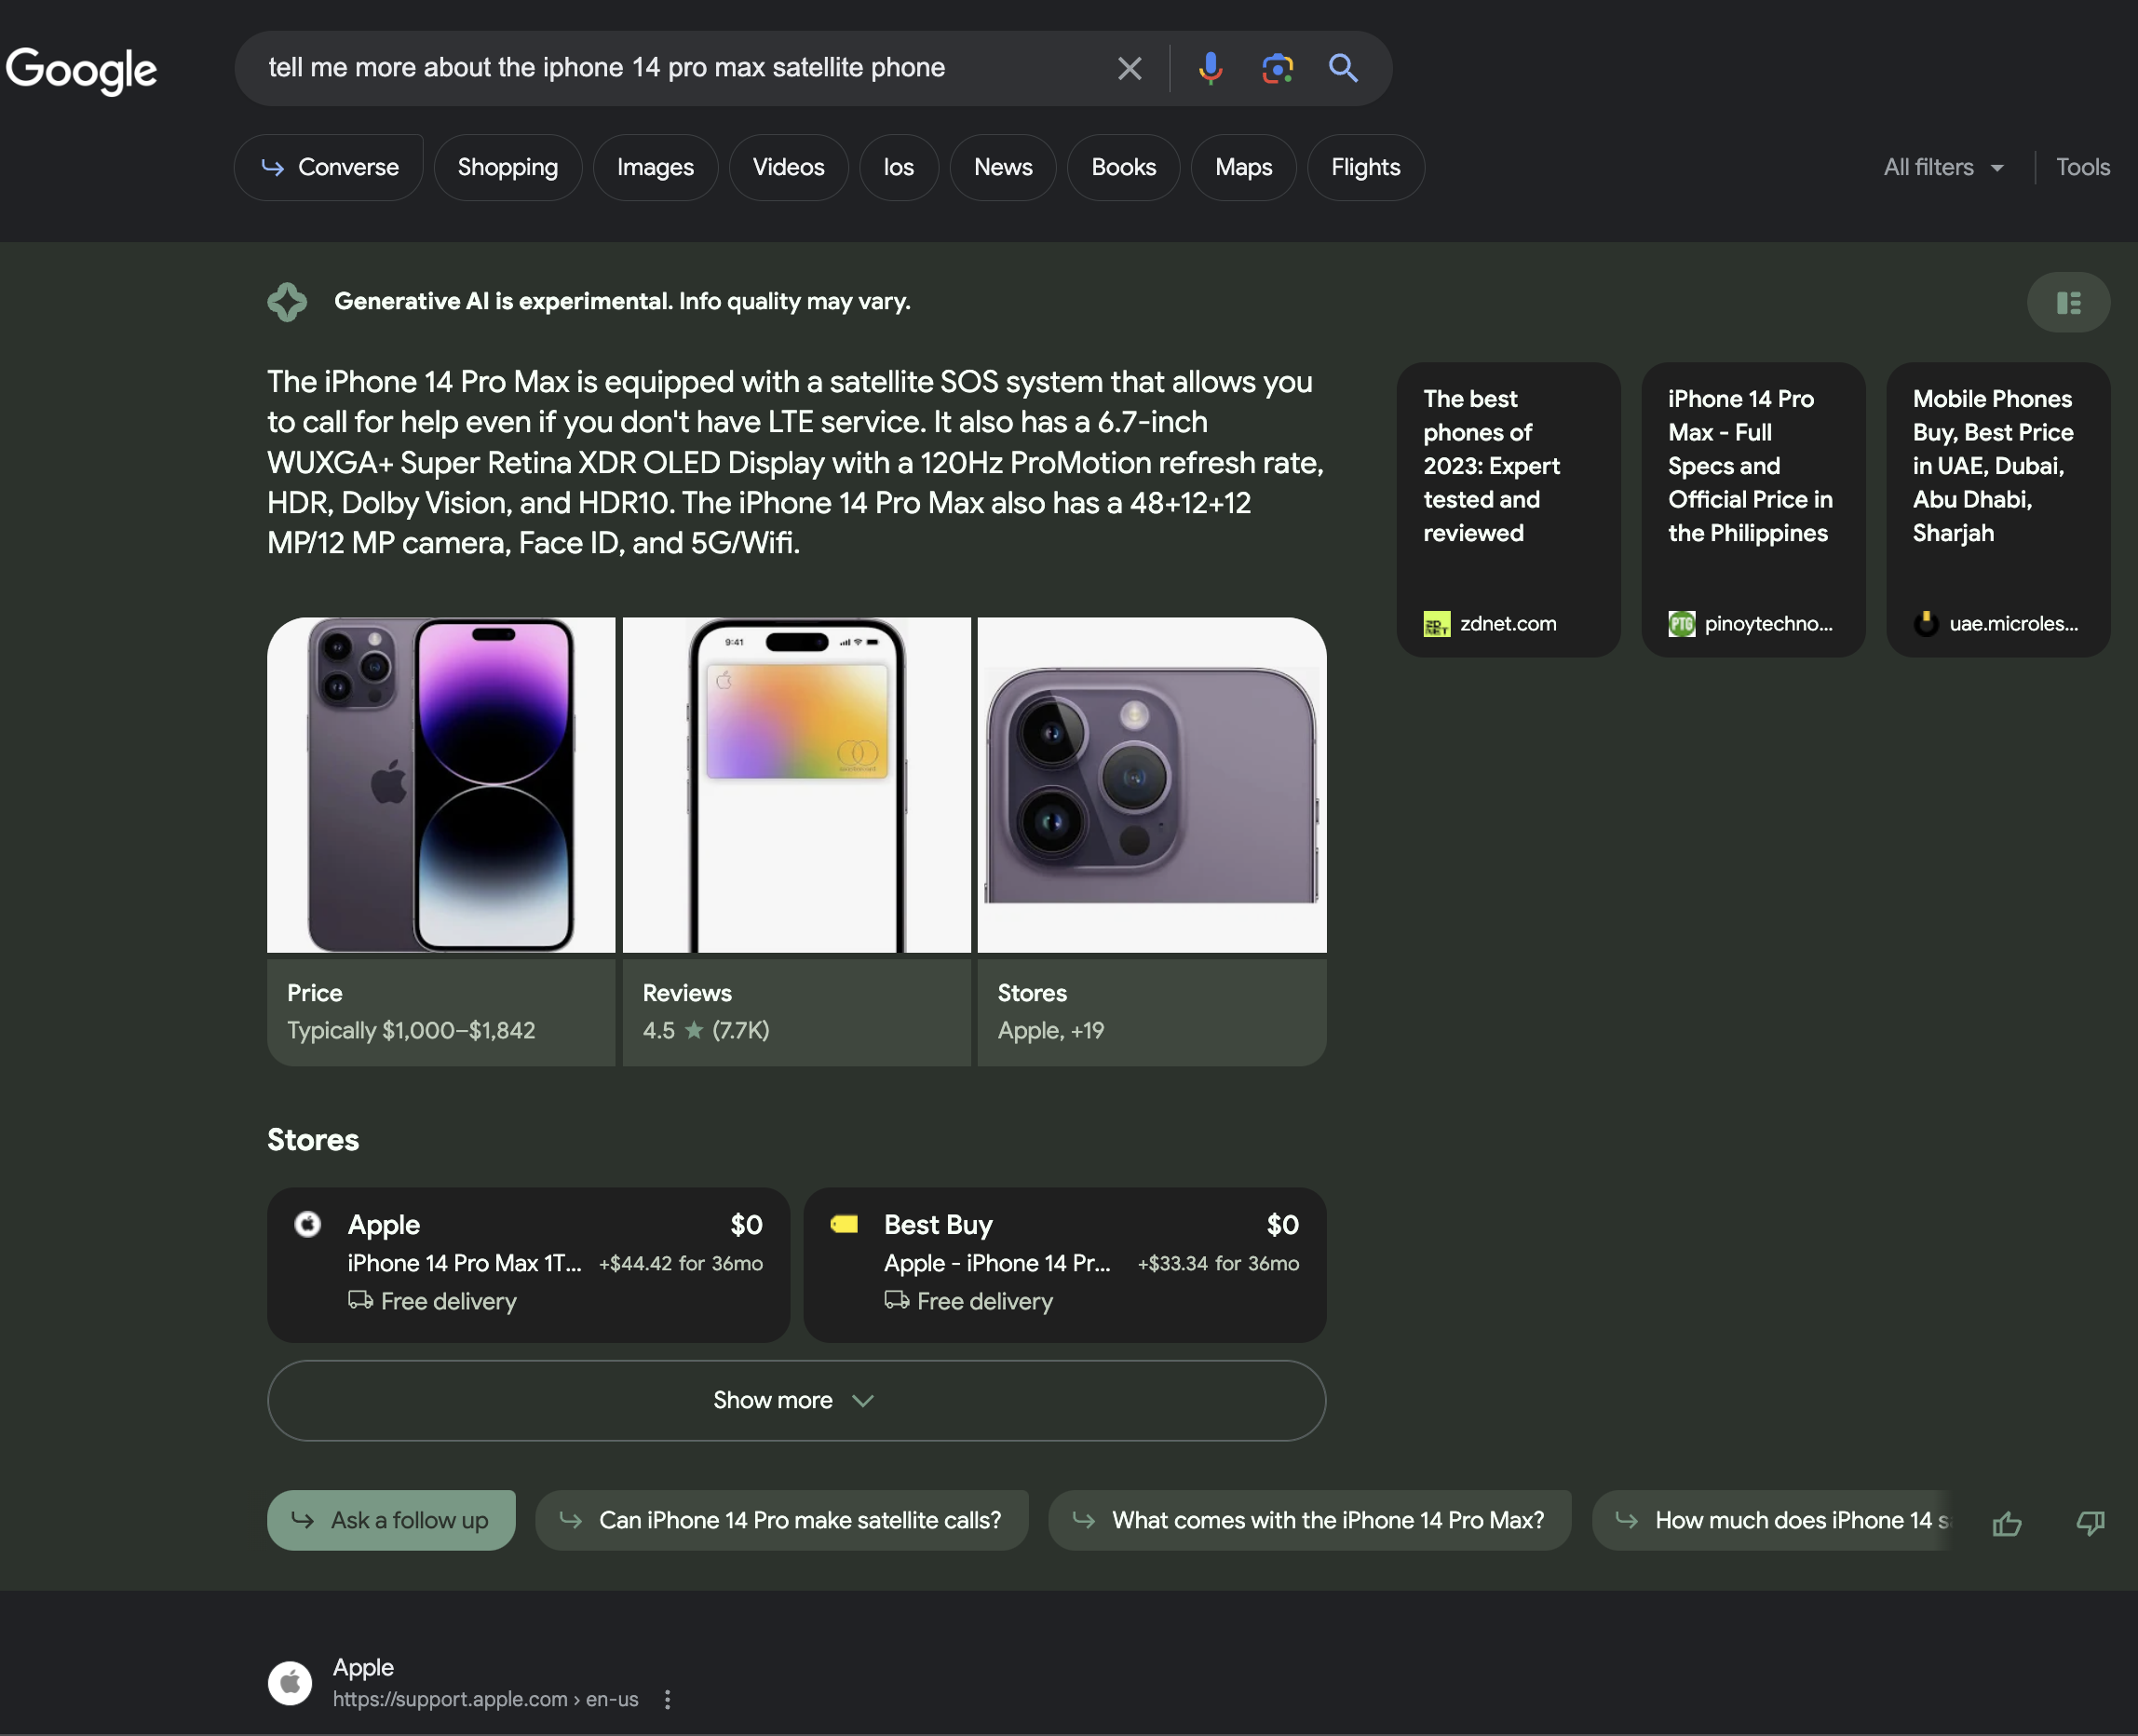Expand the All filters dropdown
The height and width of the screenshot is (1736, 2138).
pyautogui.click(x=1943, y=167)
